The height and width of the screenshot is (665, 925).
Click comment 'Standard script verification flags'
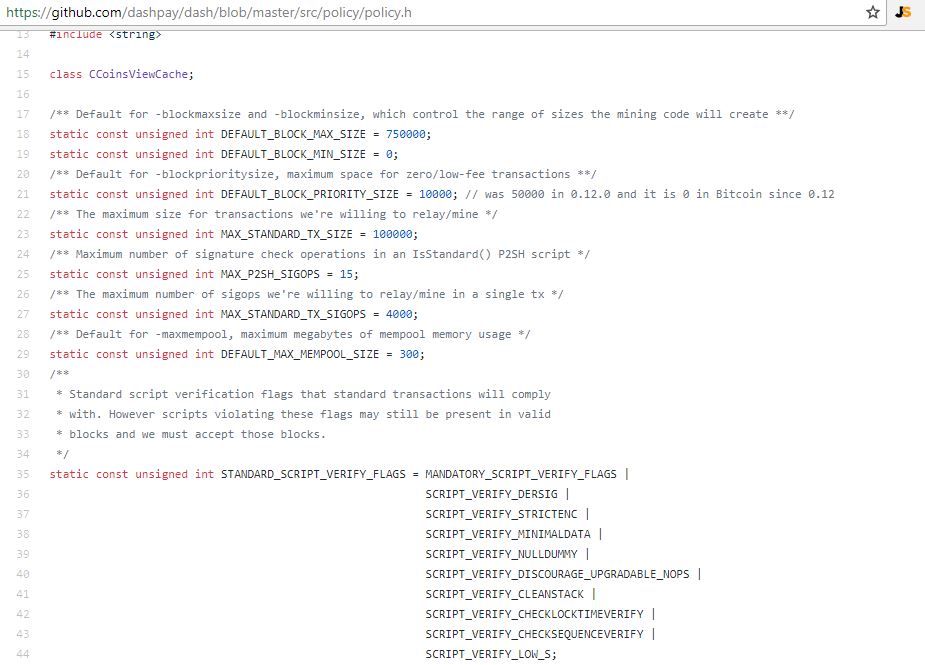(x=181, y=394)
